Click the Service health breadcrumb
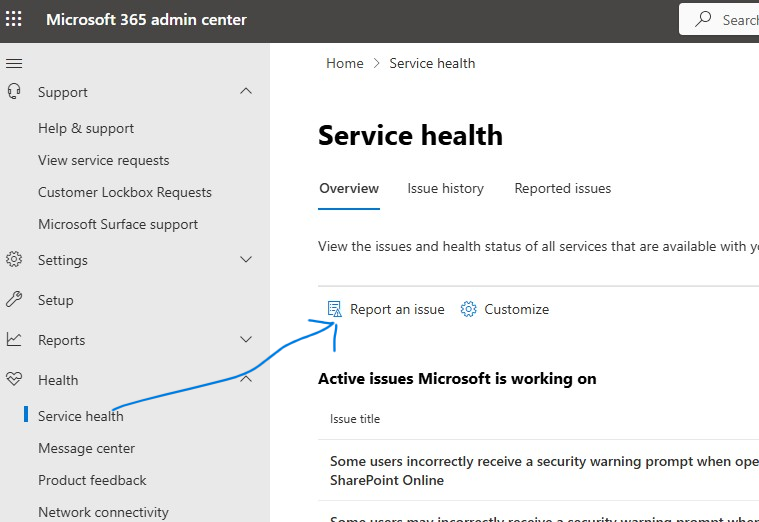This screenshot has height=522, width=759. (x=432, y=63)
